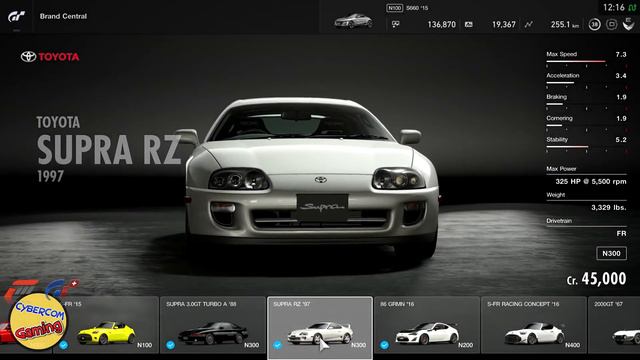Click the FR drivetrain value
640x360 pixels.
pyautogui.click(x=621, y=233)
